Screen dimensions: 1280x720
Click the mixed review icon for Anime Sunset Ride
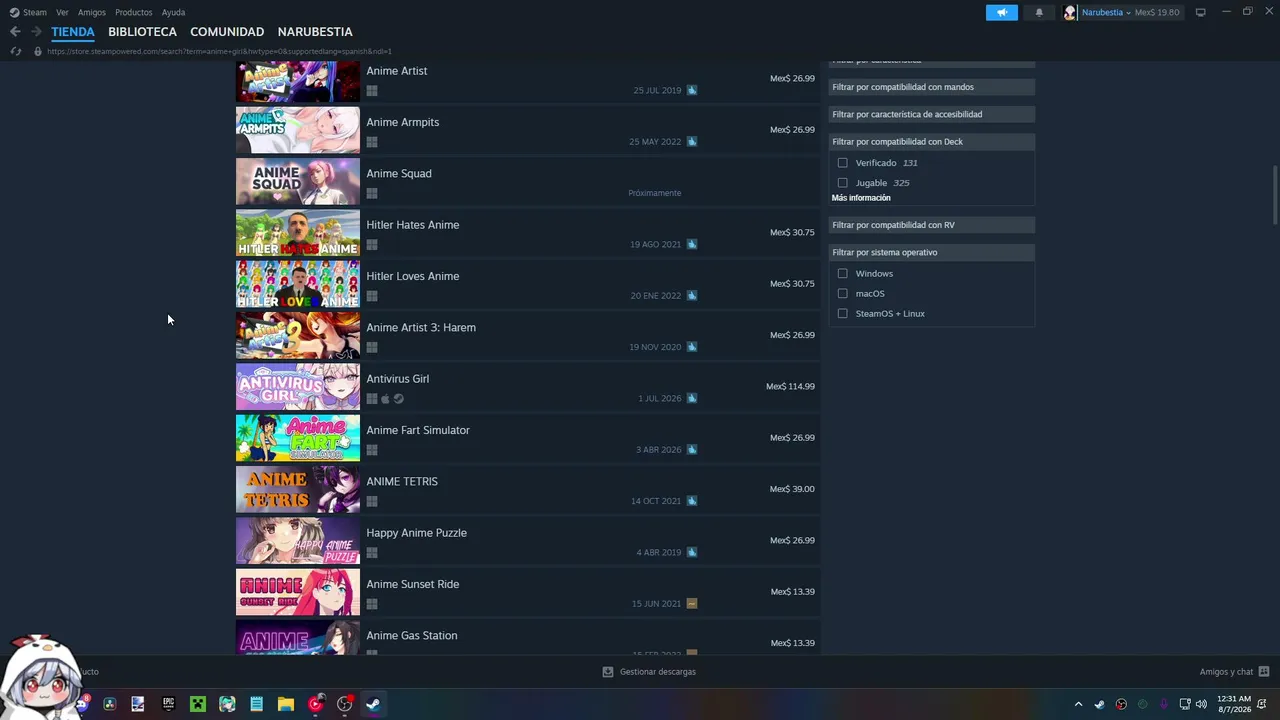(692, 604)
